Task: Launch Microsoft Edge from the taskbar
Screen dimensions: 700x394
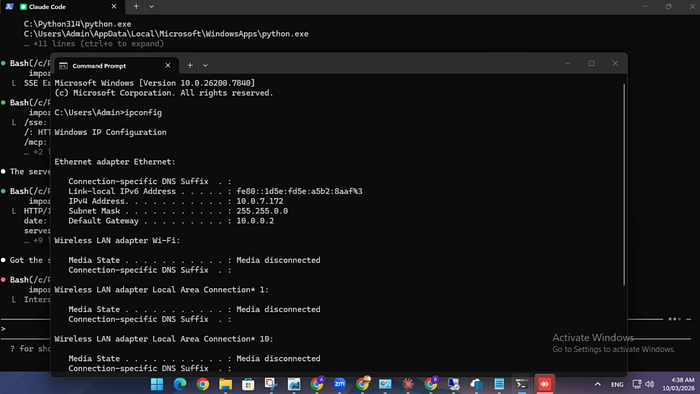Action: [180, 384]
